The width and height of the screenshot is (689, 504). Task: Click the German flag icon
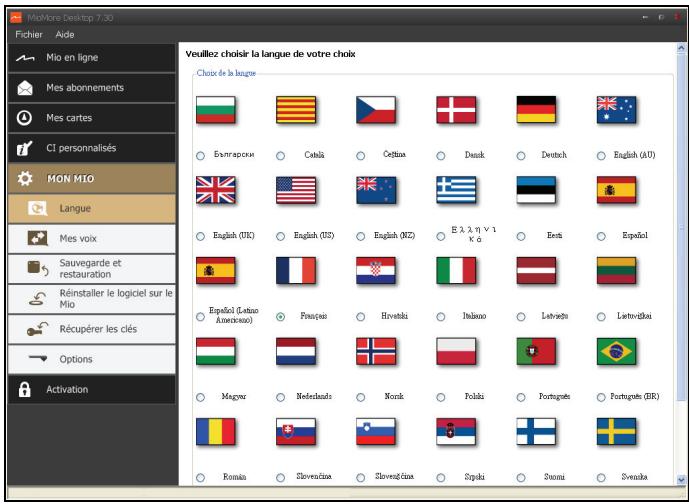pyautogui.click(x=536, y=109)
